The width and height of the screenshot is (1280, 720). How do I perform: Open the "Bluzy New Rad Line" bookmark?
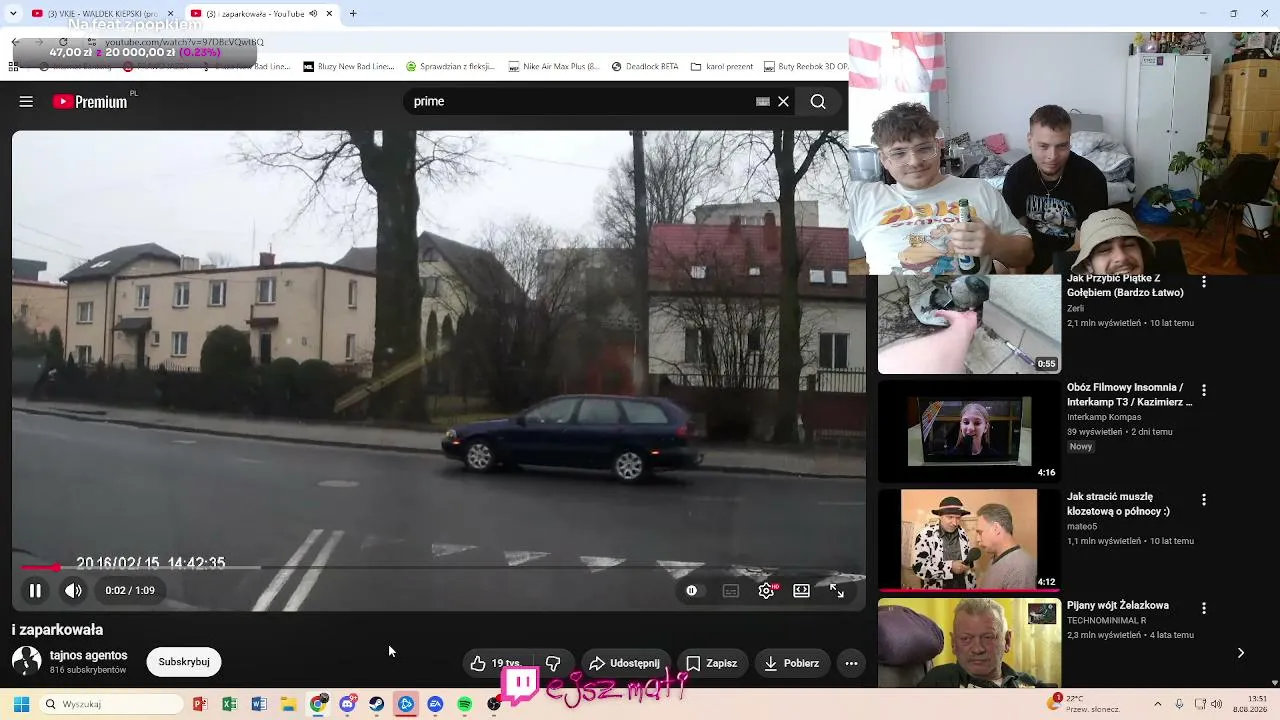click(349, 67)
